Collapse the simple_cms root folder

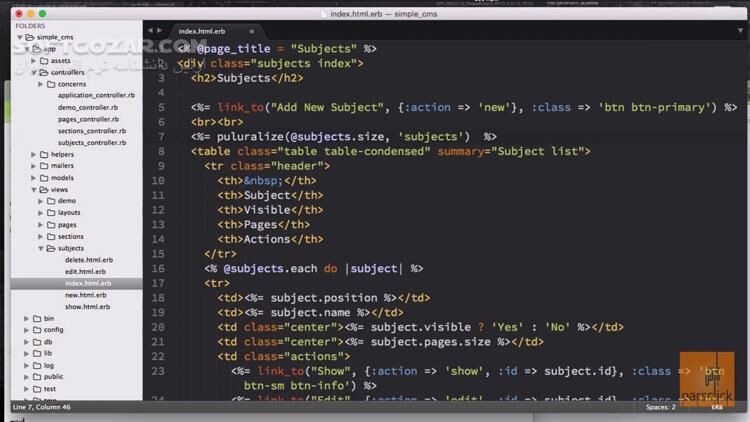20,37
